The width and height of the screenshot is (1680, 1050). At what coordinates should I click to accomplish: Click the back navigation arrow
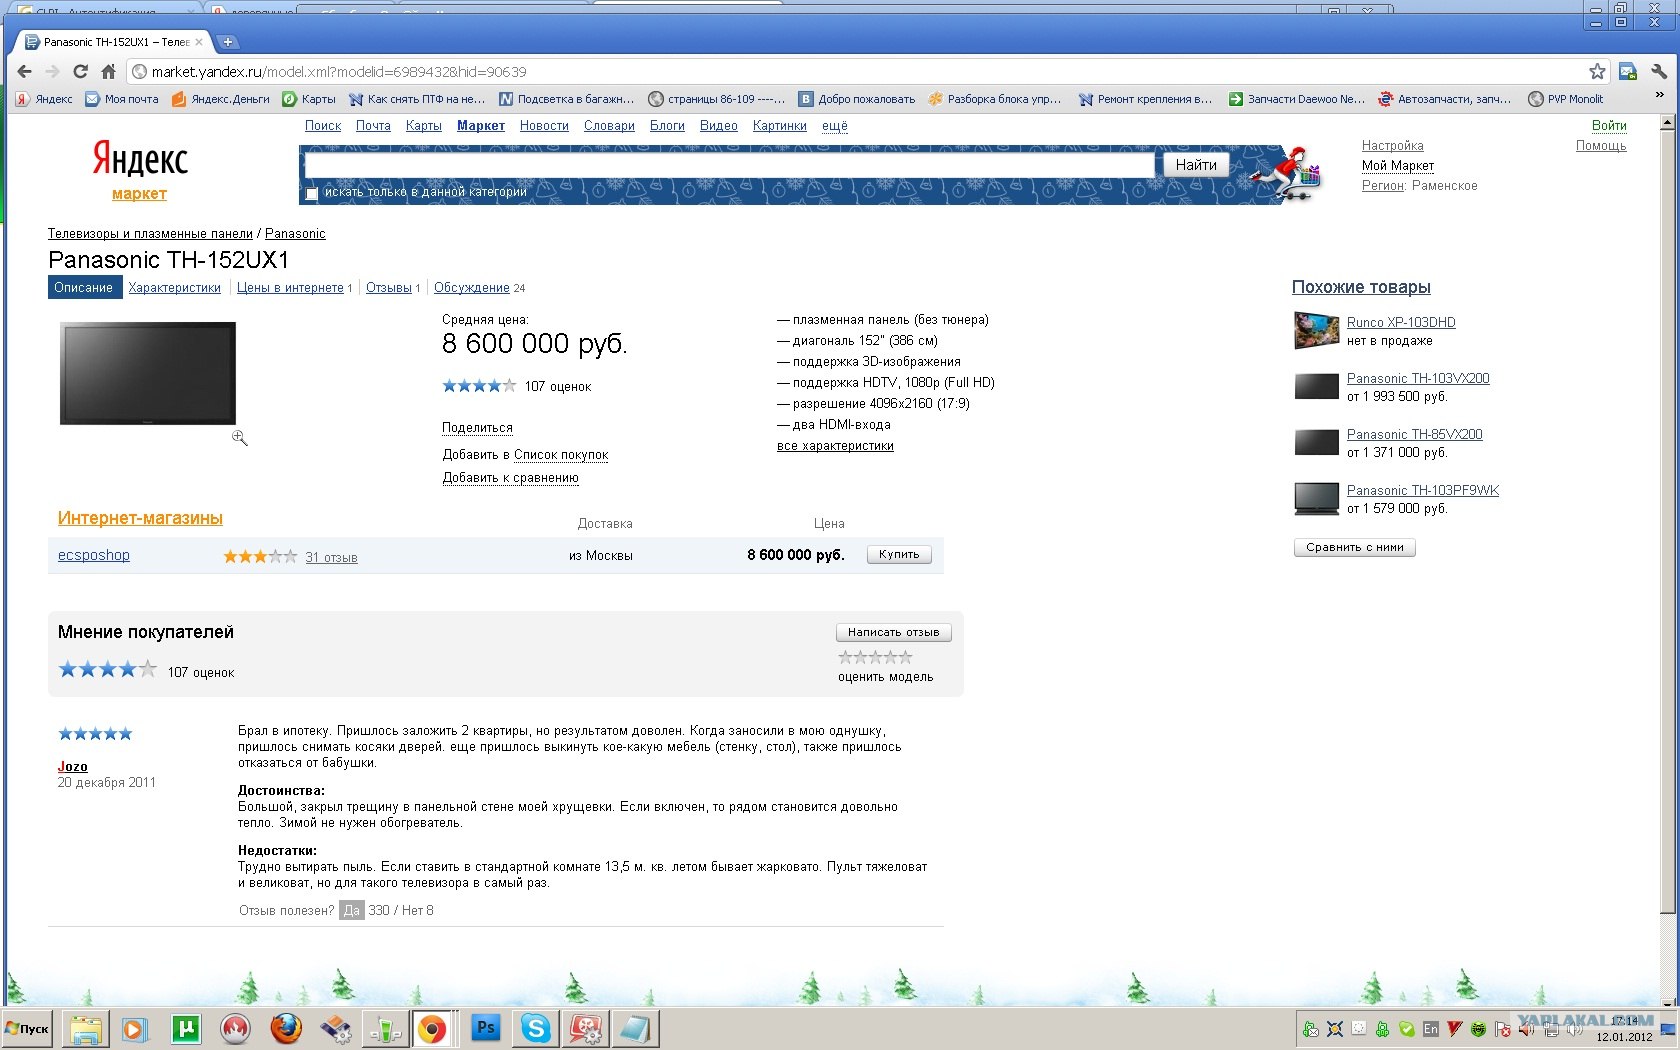(x=24, y=71)
